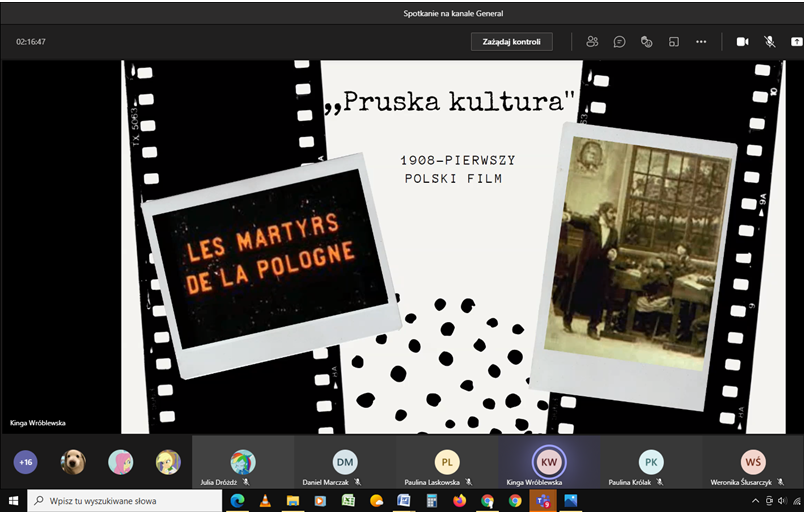The width and height of the screenshot is (804, 516).
Task: Switch to Microsoft Teams taskbar icon
Action: pyautogui.click(x=543, y=501)
